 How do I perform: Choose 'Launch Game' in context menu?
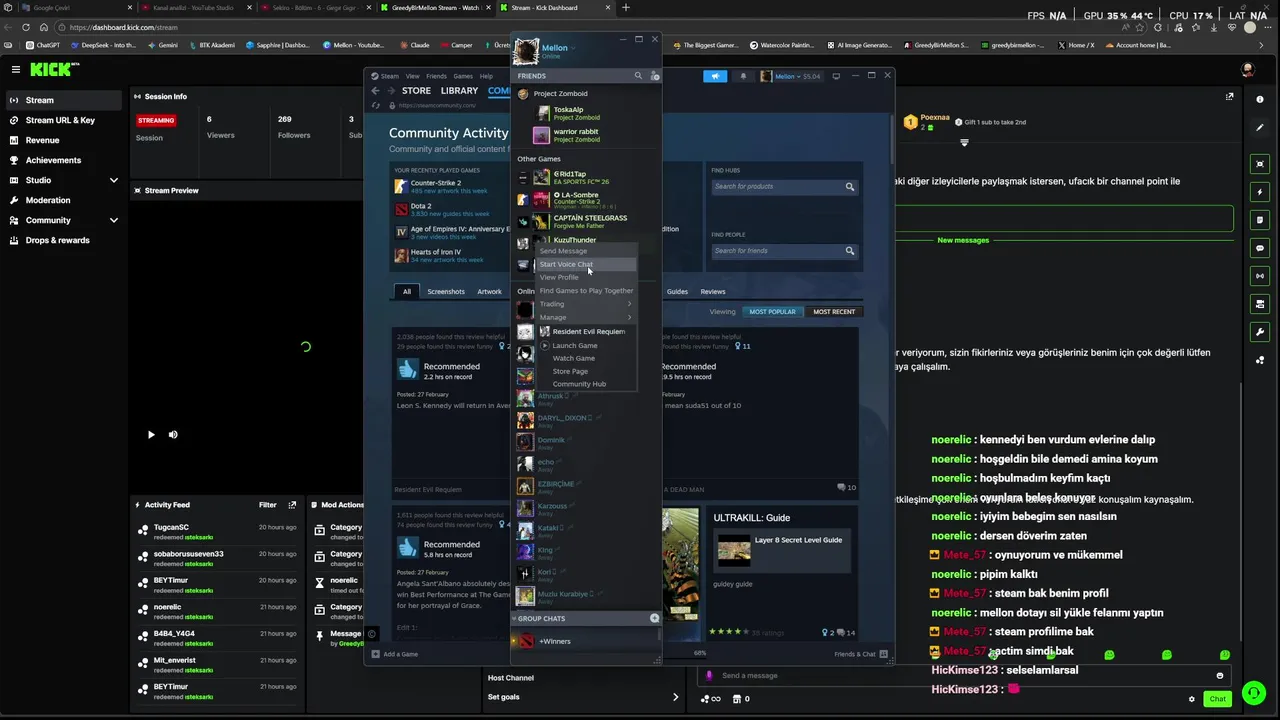[x=575, y=345]
